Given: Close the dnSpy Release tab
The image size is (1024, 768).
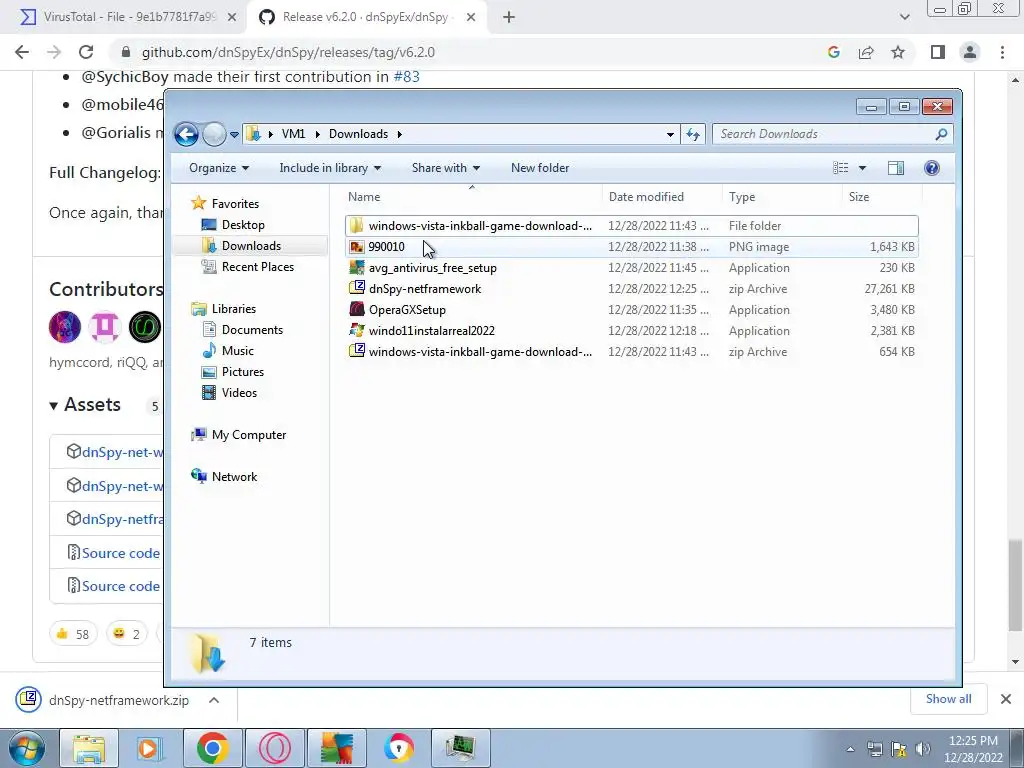Looking at the screenshot, I should 471,17.
